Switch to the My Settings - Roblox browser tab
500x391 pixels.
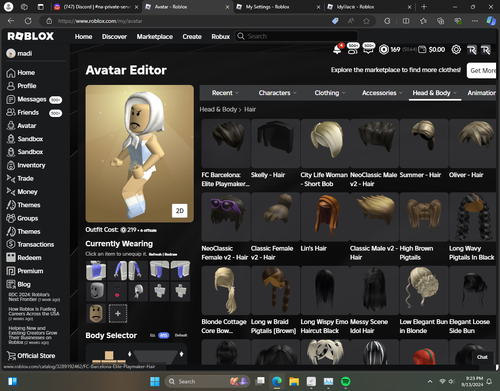pos(277,7)
